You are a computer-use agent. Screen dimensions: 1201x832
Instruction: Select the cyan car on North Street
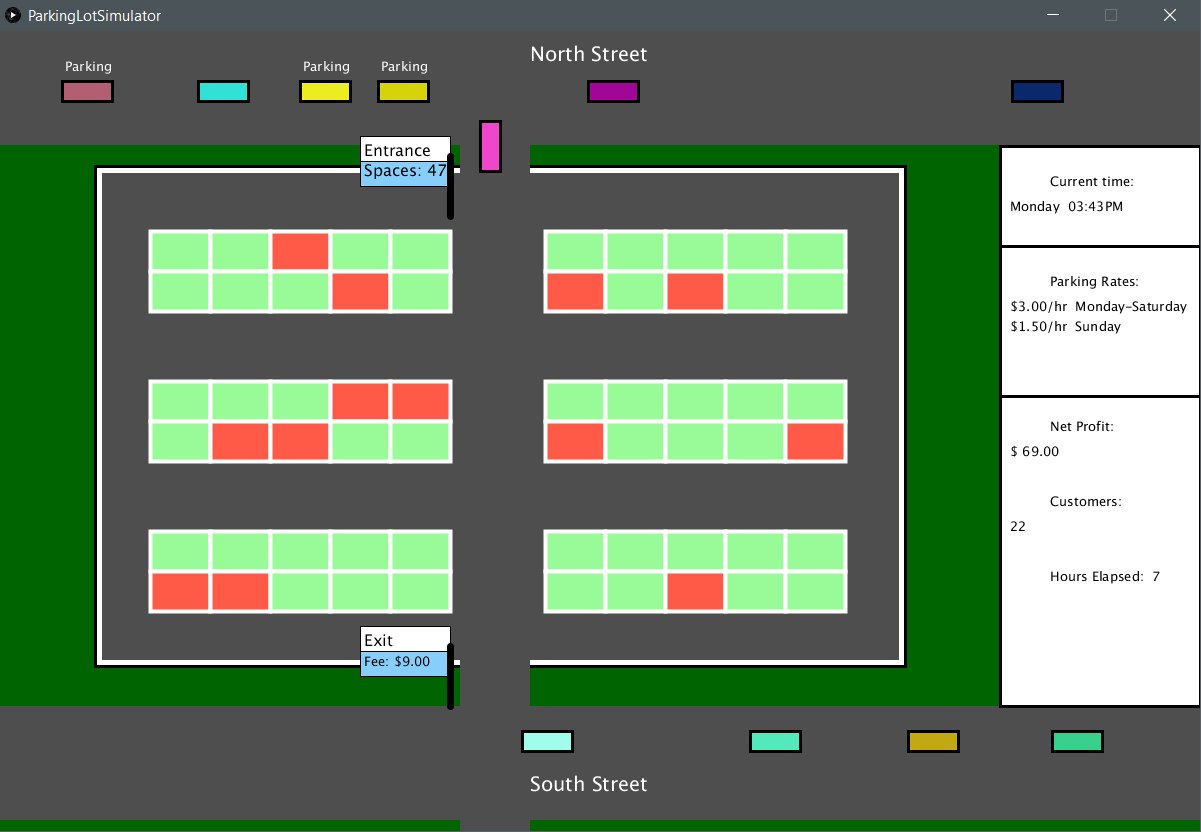coord(223,91)
